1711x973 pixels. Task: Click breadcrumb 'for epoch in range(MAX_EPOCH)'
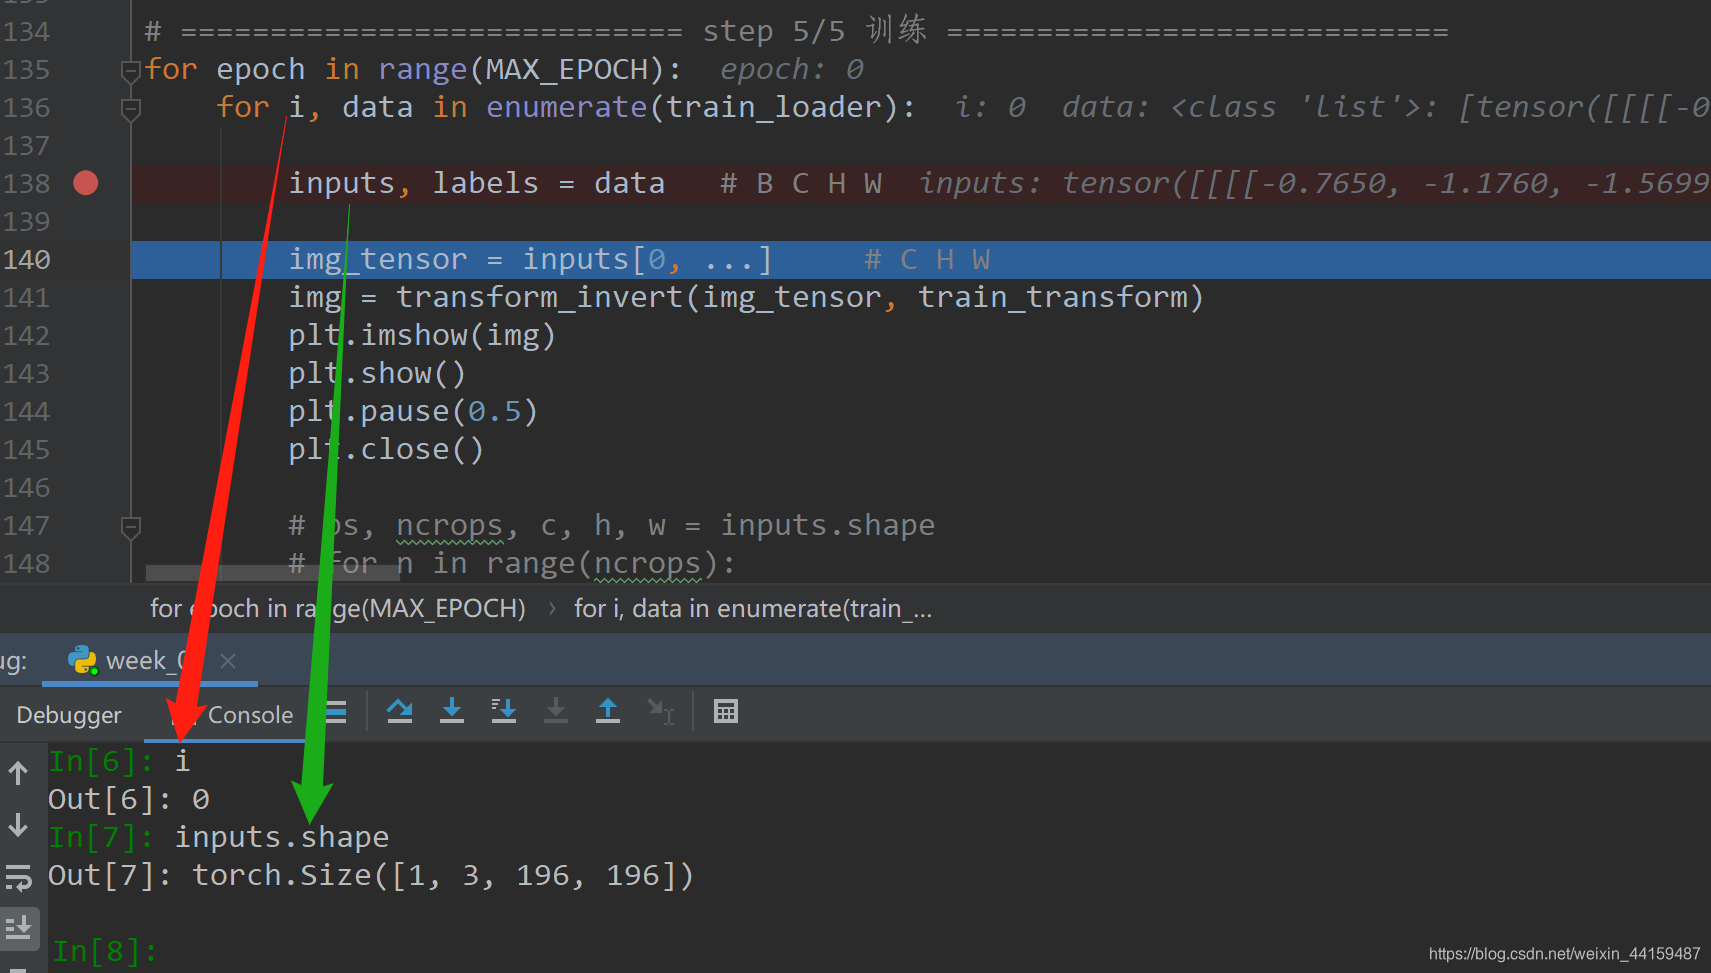[x=338, y=608]
